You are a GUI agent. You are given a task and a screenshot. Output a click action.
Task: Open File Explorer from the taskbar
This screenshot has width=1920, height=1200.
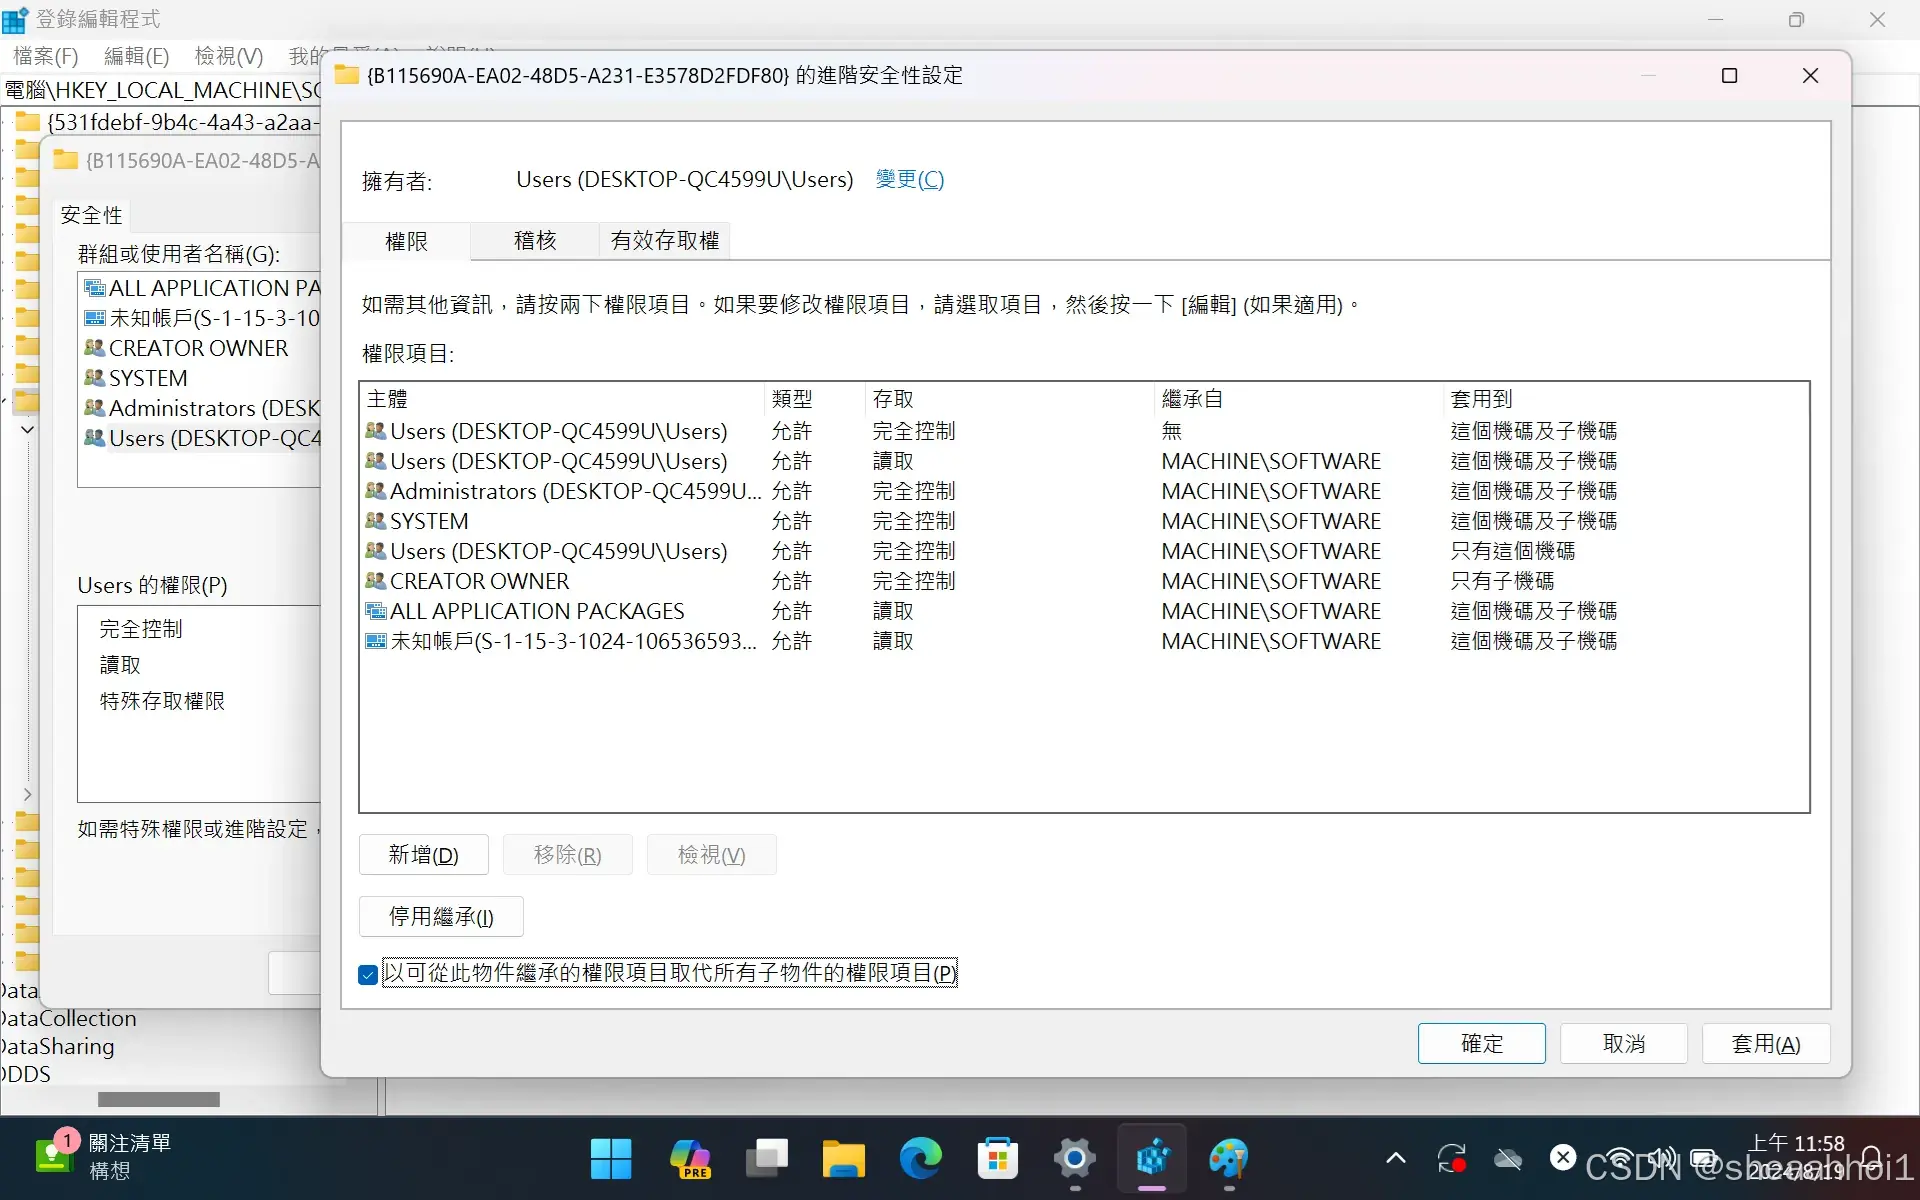(x=843, y=1159)
